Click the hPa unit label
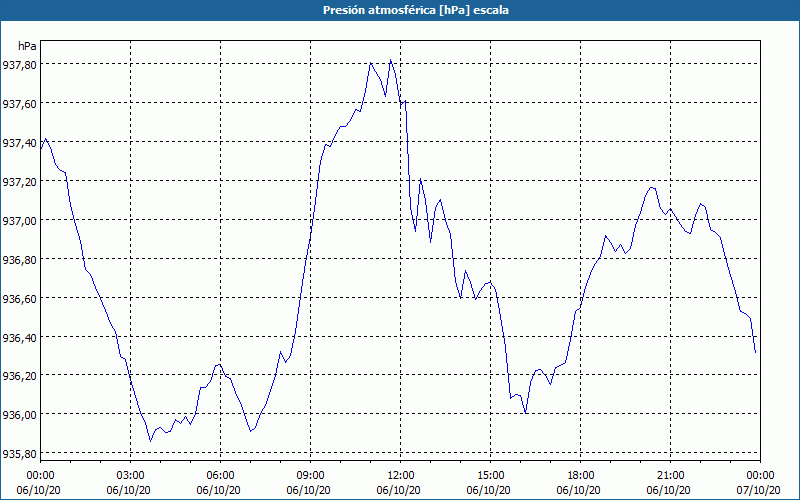 coord(27,46)
